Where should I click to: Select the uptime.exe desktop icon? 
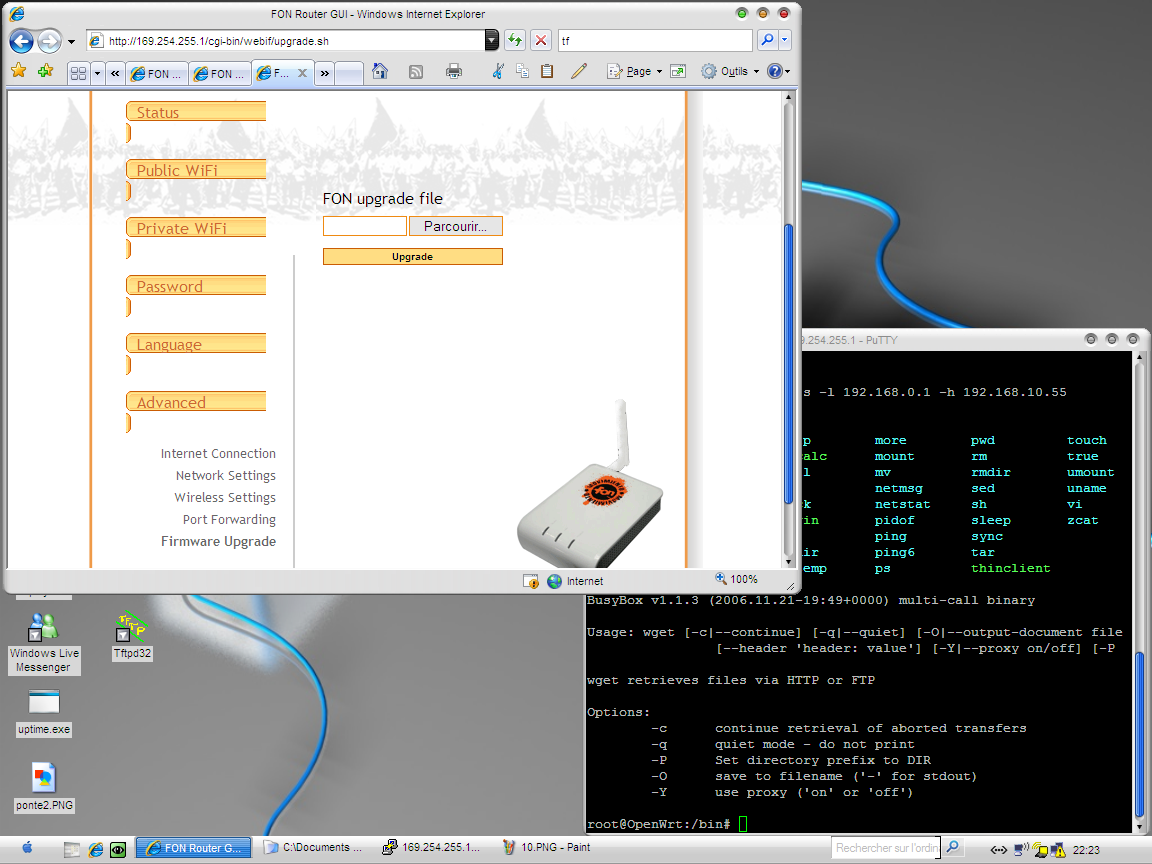44,713
